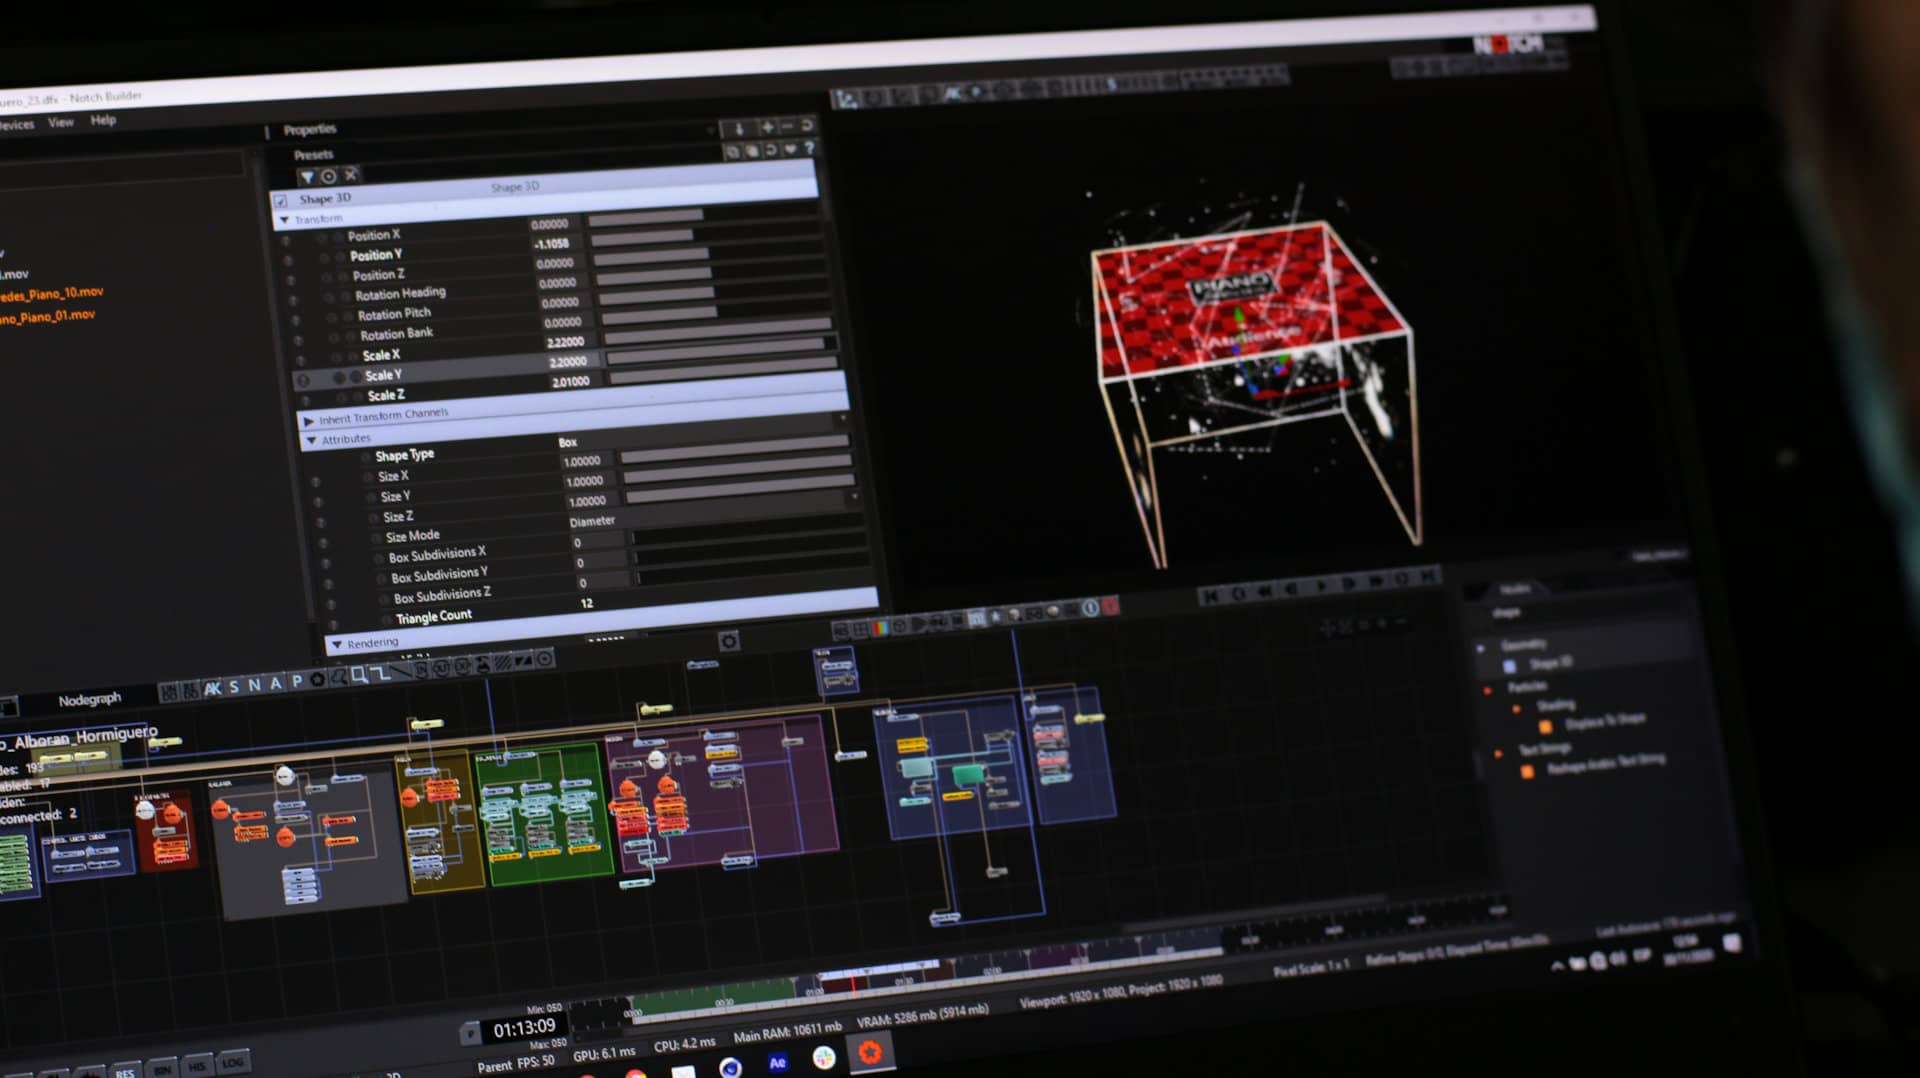This screenshot has width=1920, height=1078.
Task: Click the plus add icon in Properties header
Action: [x=767, y=127]
